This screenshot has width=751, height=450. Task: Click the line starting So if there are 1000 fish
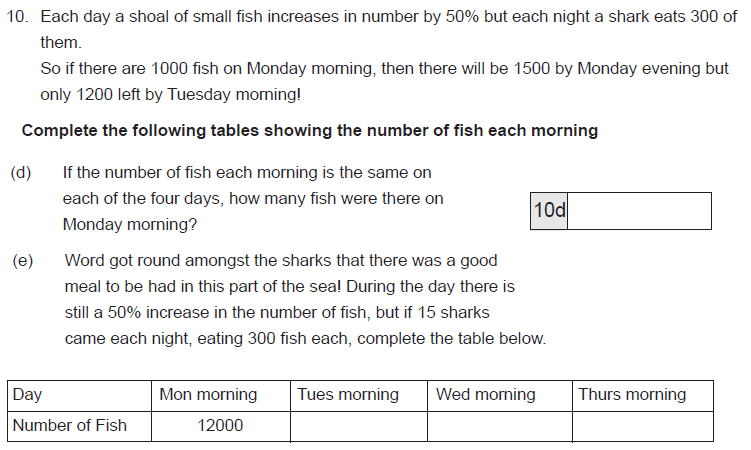(x=384, y=69)
